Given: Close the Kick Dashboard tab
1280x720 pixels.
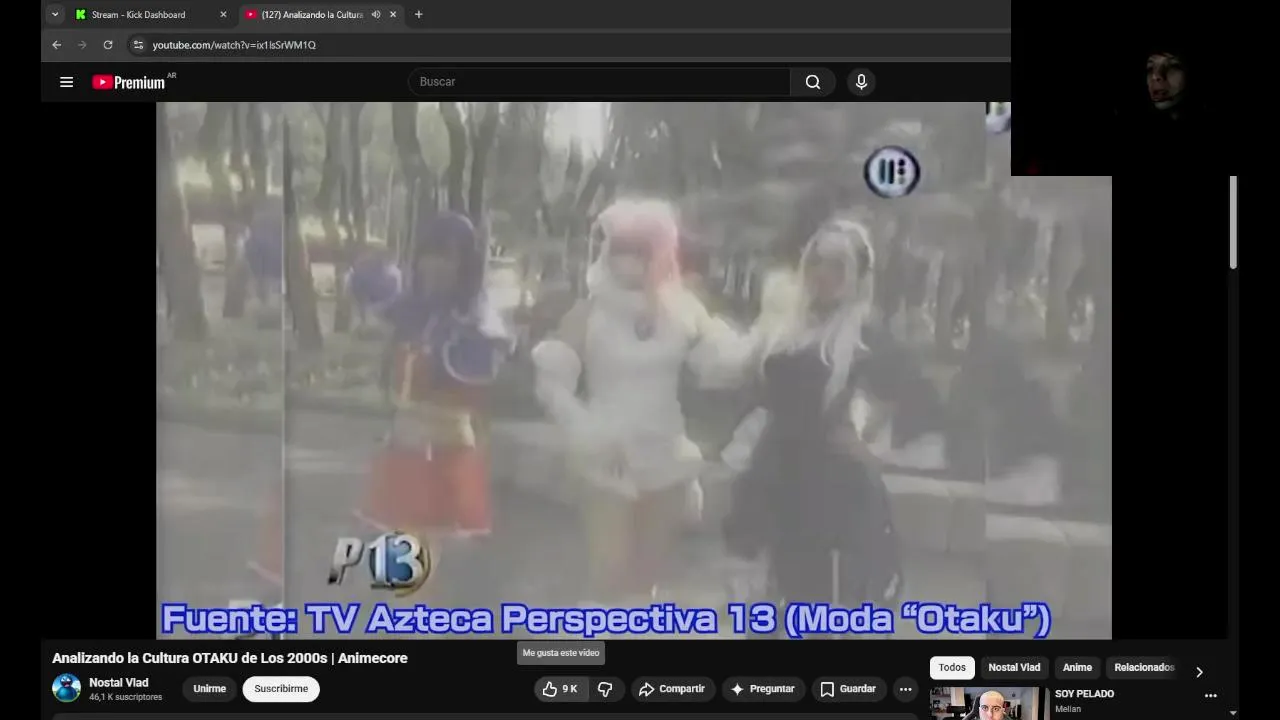Looking at the screenshot, I should [223, 15].
